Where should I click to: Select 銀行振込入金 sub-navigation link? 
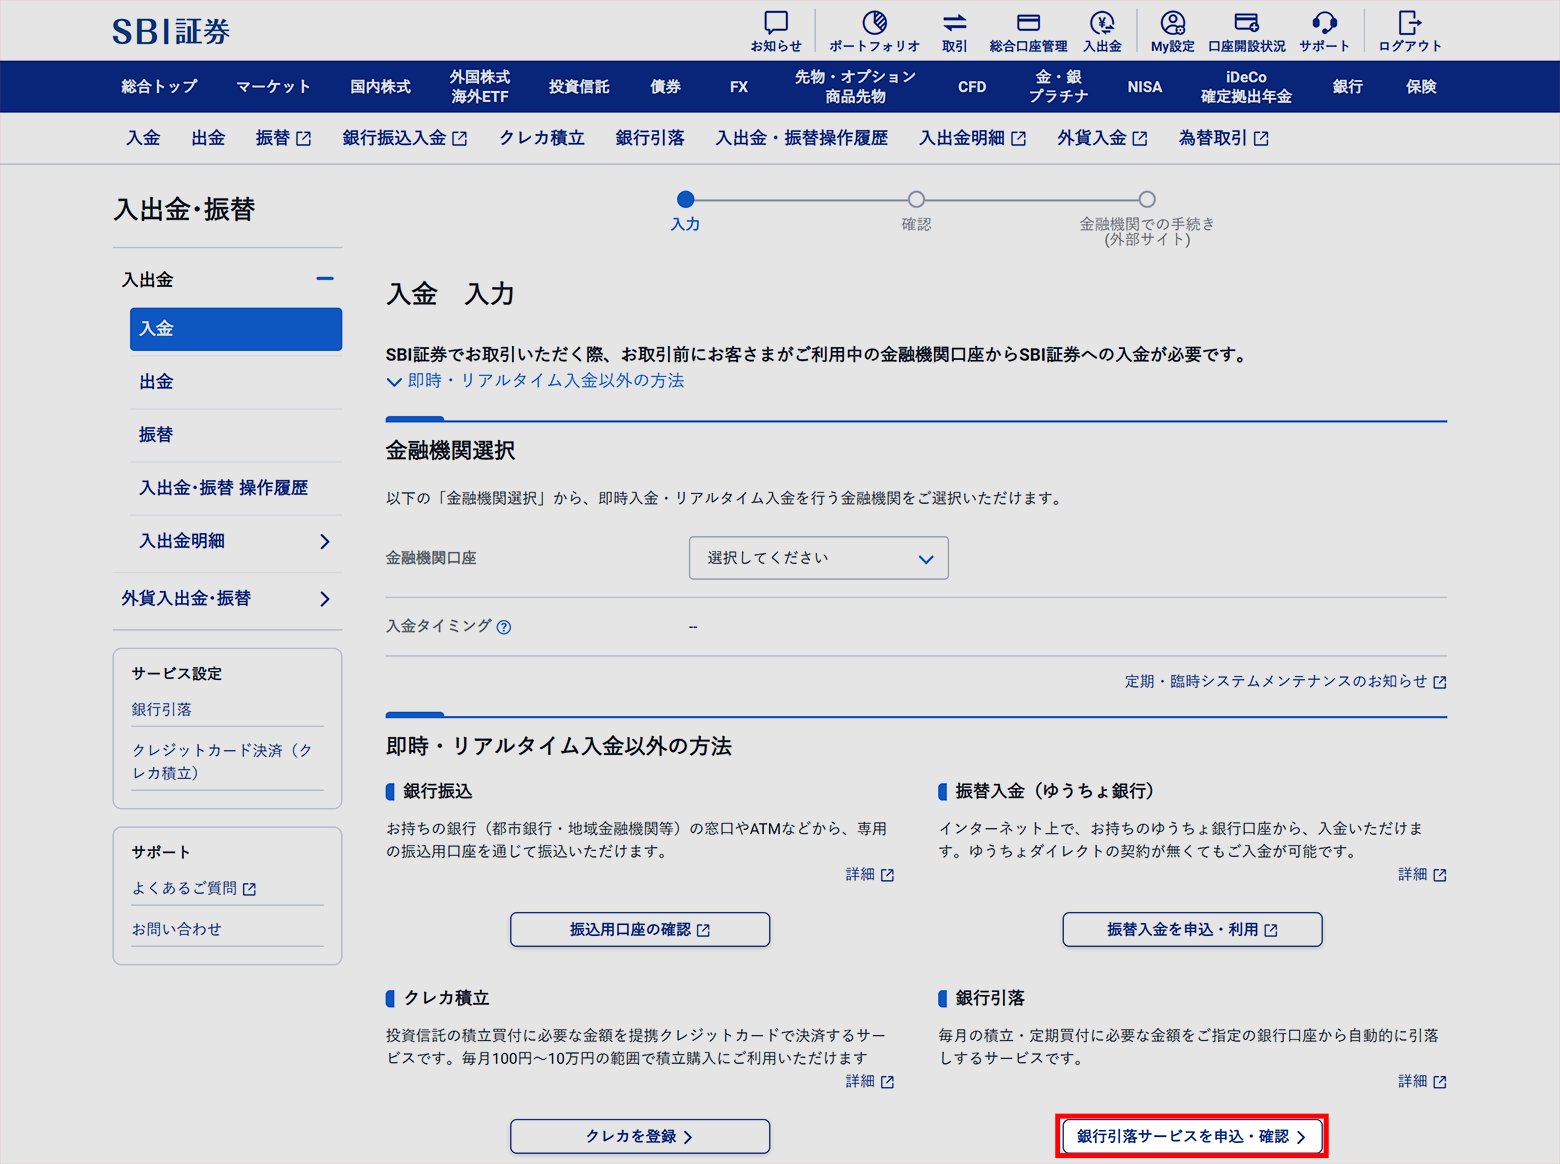[405, 138]
